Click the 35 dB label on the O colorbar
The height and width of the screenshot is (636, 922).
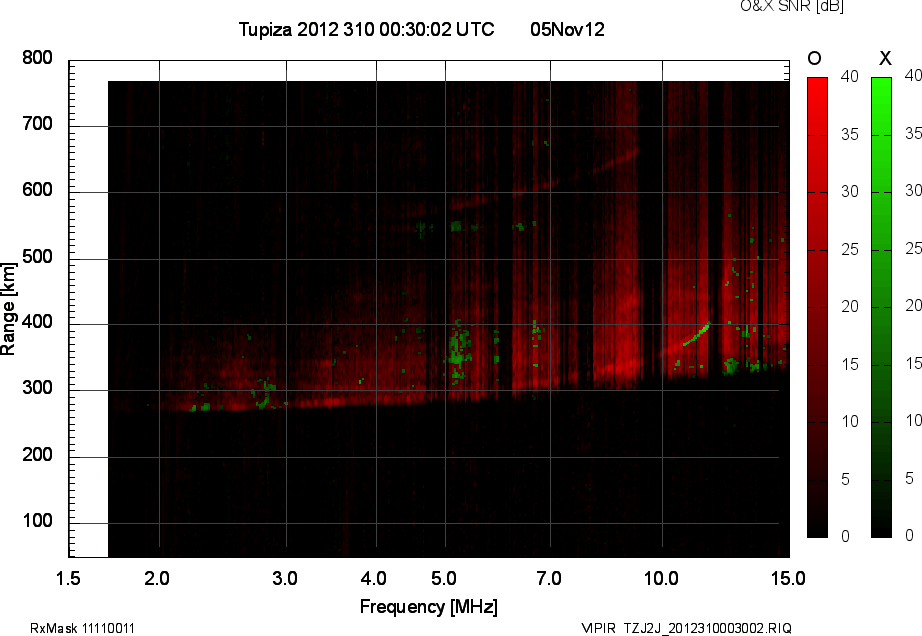pos(850,135)
